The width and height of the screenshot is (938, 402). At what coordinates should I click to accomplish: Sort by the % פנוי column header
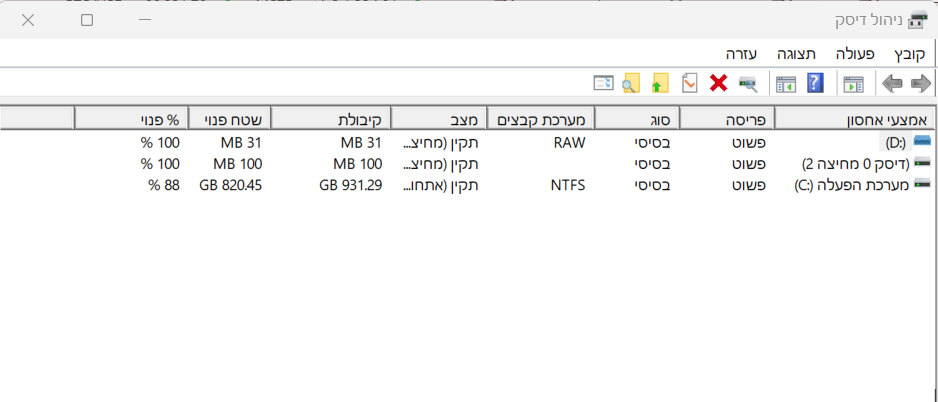(131, 118)
